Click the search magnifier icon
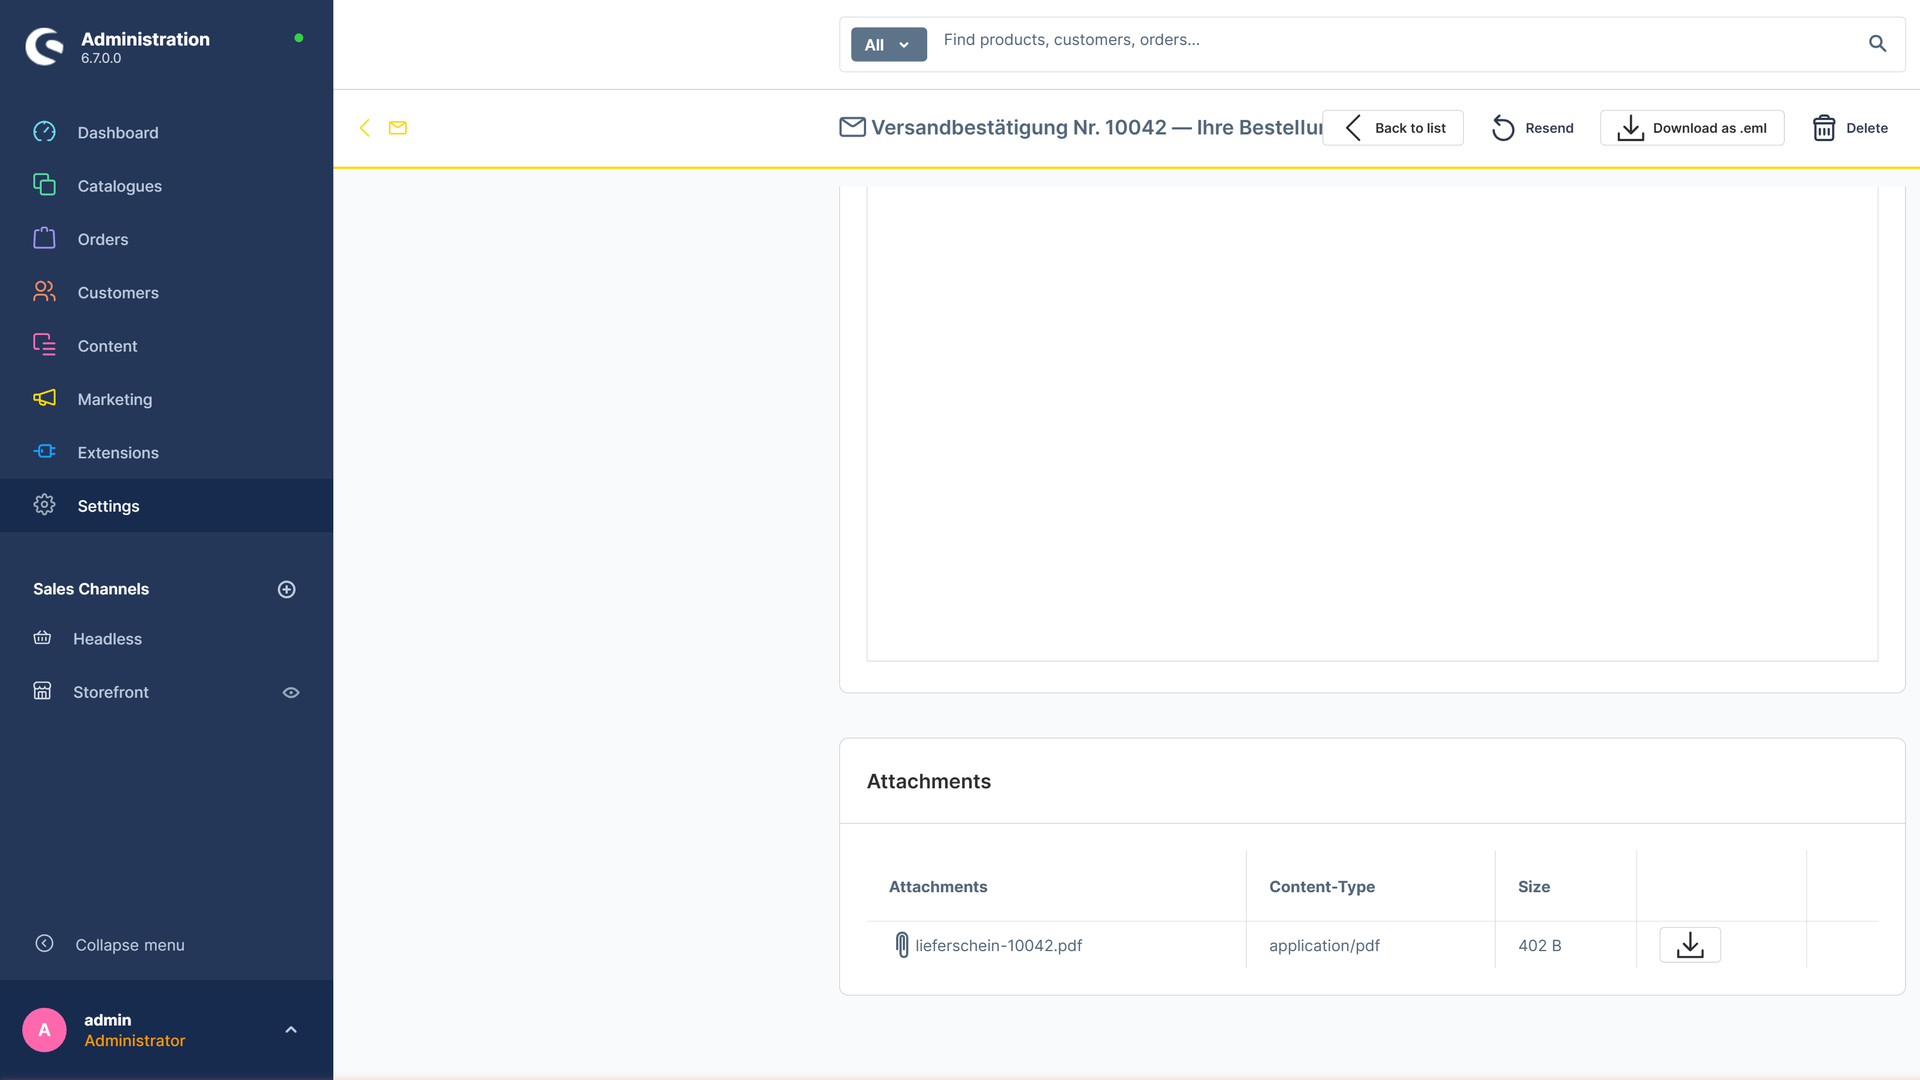This screenshot has height=1080, width=1920. point(1877,44)
